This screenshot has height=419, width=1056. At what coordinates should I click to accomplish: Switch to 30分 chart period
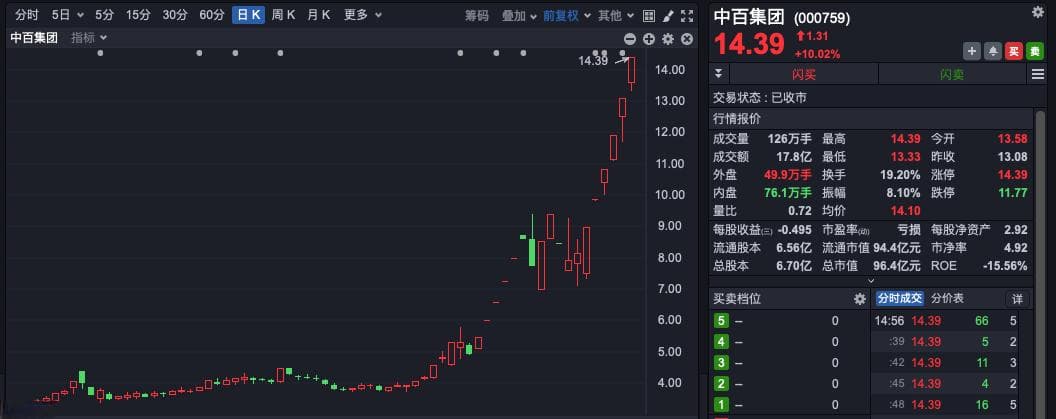coord(174,15)
